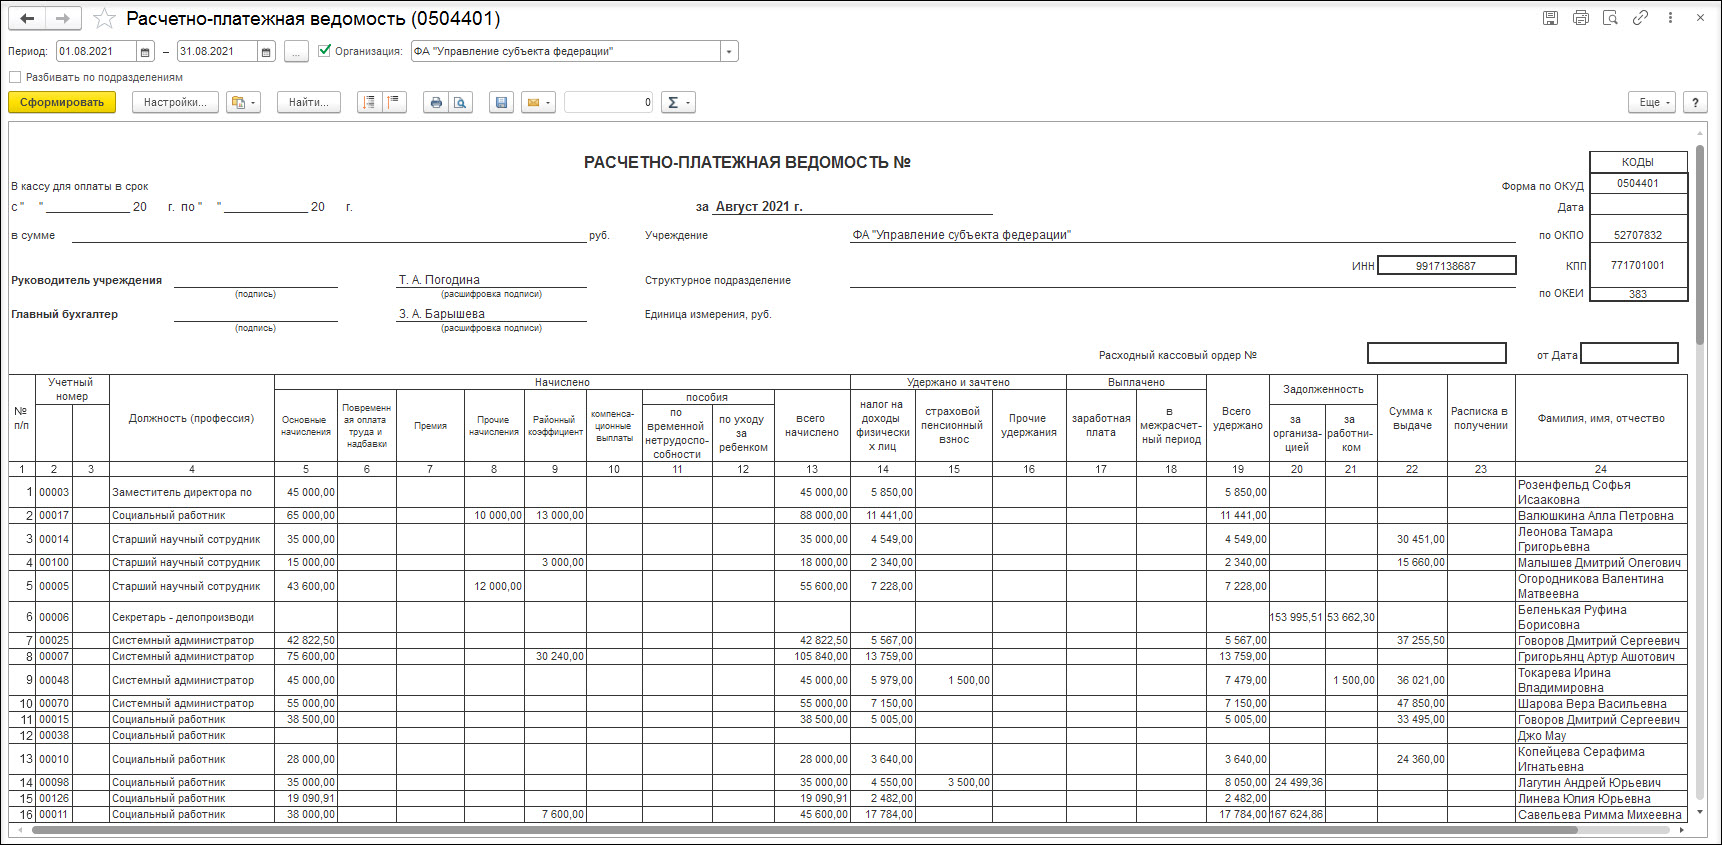Select name Розенфельд Софья Исааковна
1722x845 pixels.
[x=1601, y=492]
